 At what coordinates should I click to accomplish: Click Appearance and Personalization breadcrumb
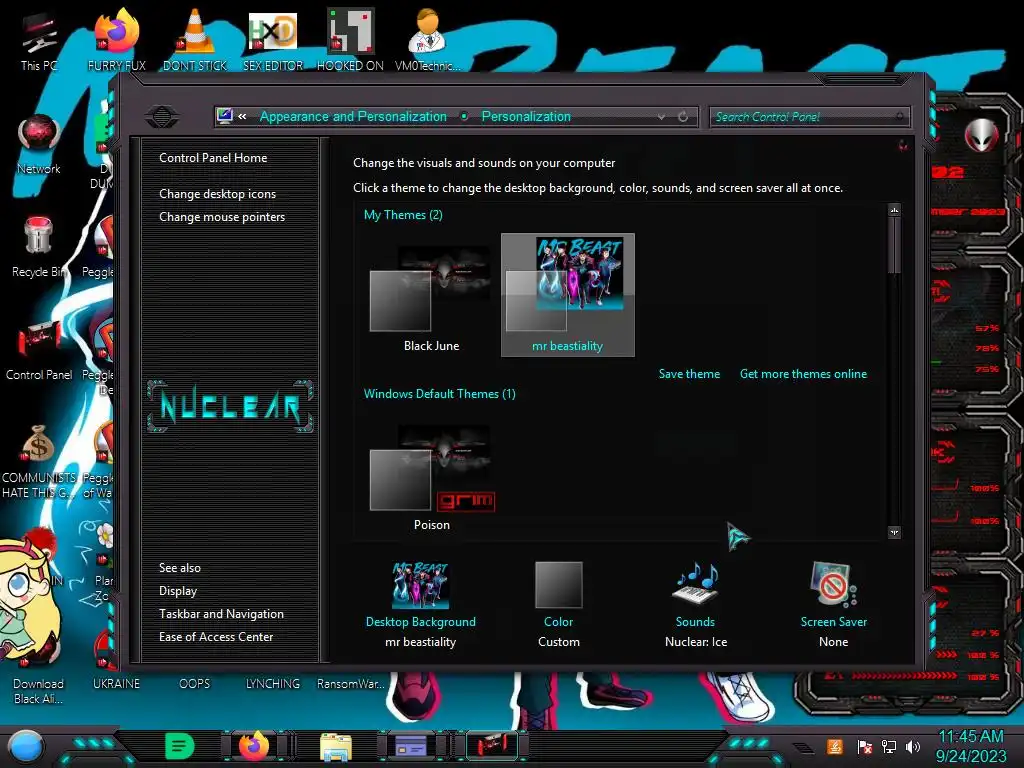[x=353, y=116]
